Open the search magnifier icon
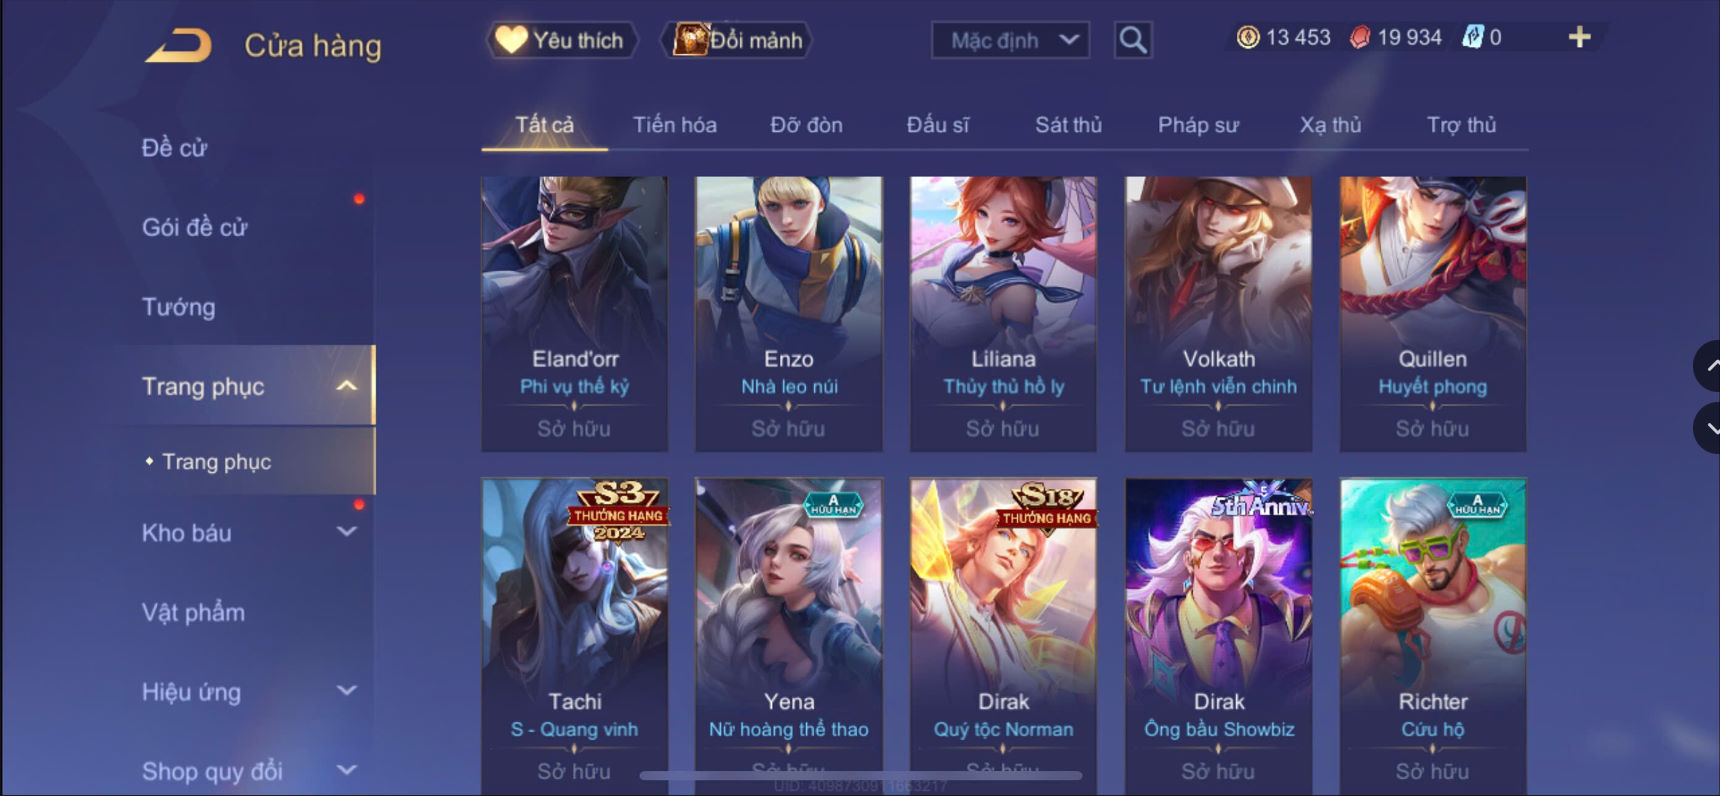This screenshot has width=1720, height=796. (1133, 40)
